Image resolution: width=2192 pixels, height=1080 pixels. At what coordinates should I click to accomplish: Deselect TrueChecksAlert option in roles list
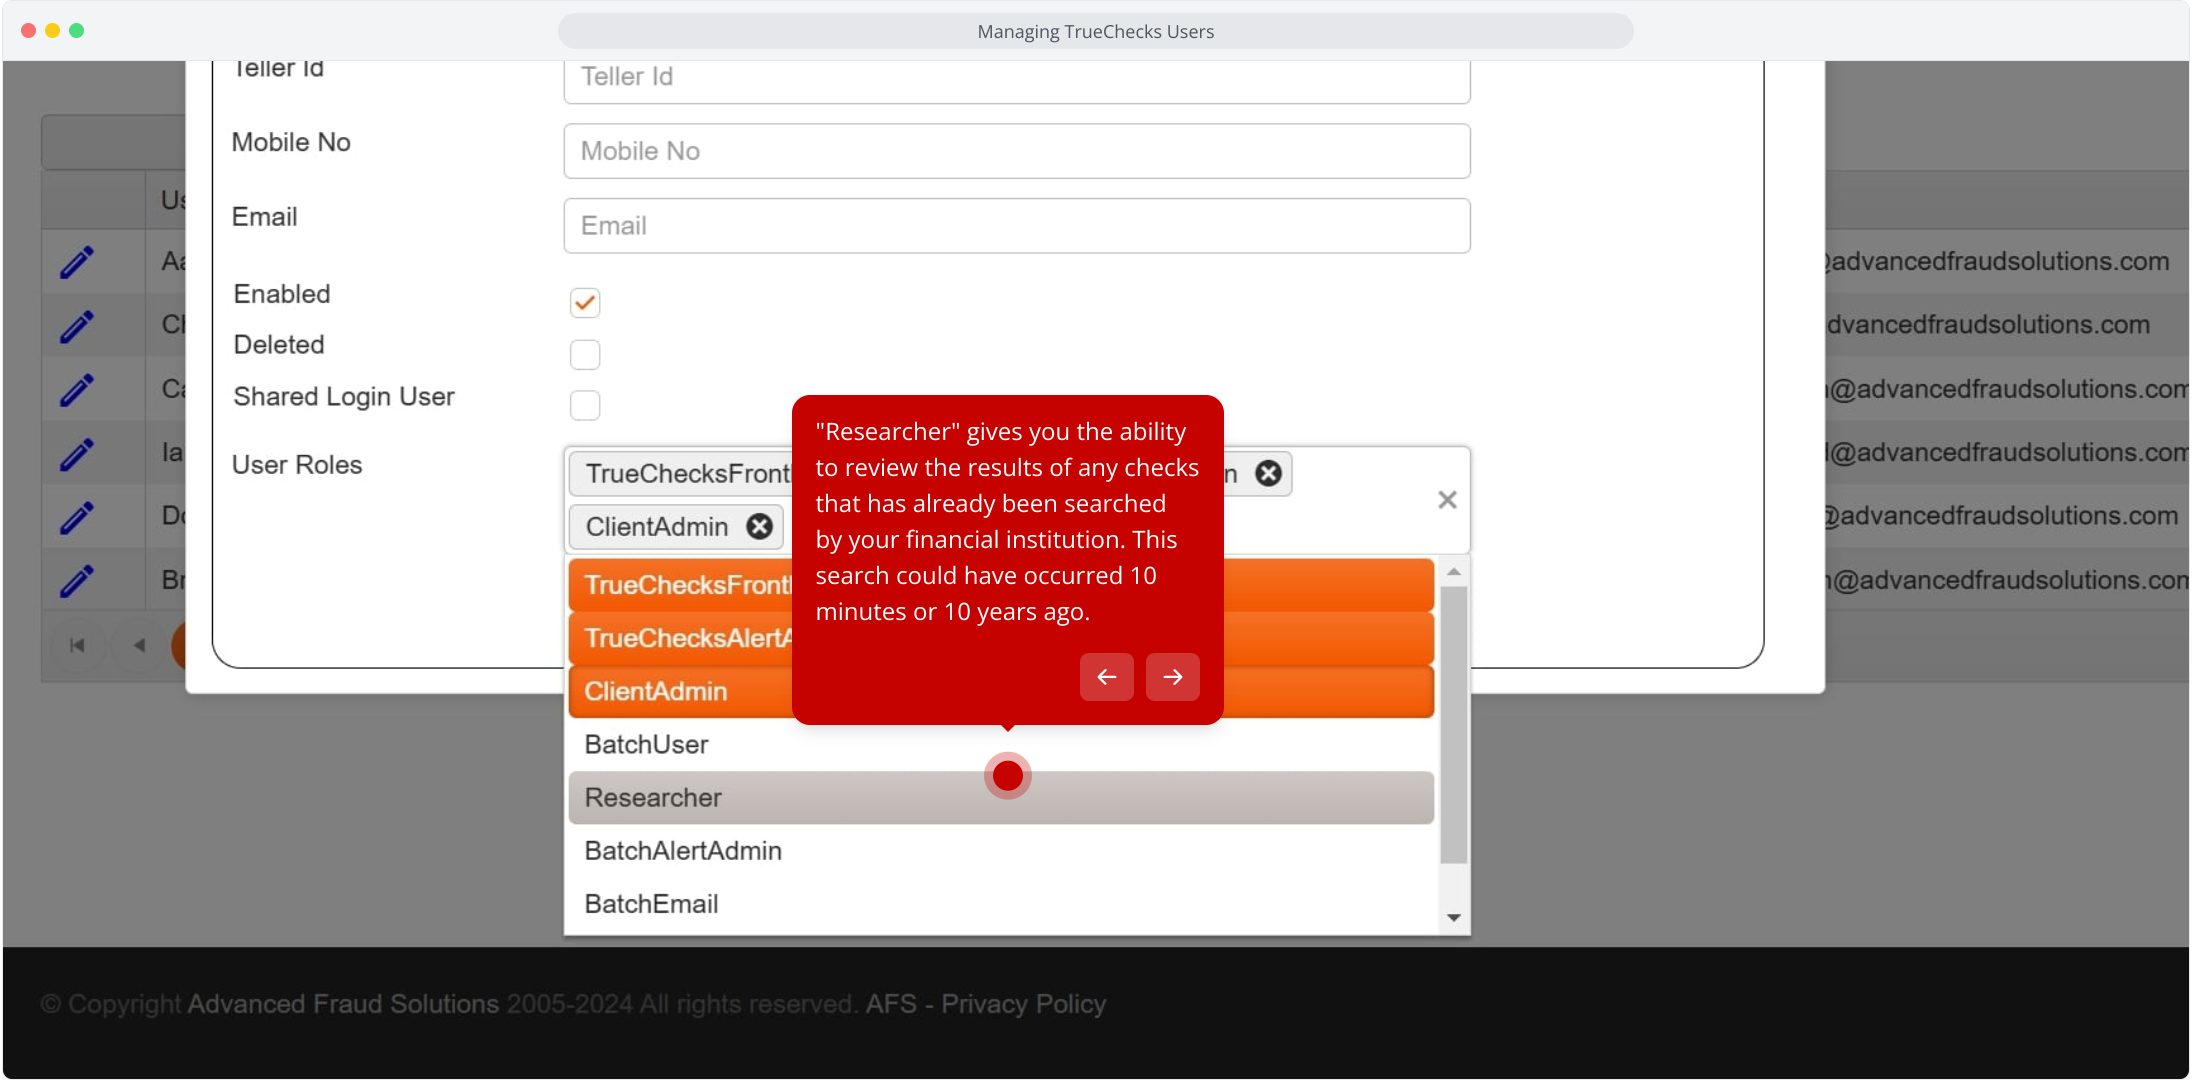1001,638
